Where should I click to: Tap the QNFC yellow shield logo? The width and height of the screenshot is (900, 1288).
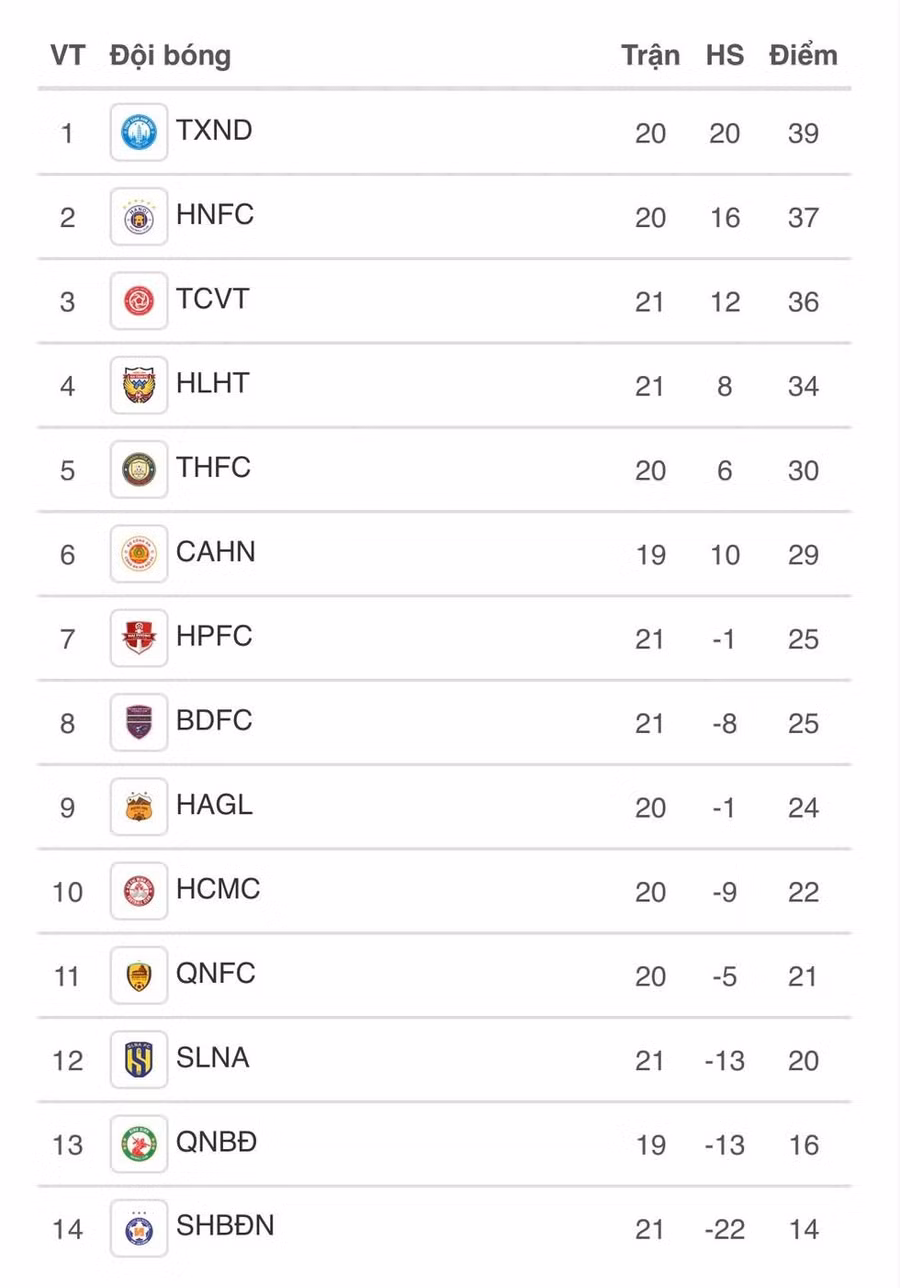click(x=139, y=975)
